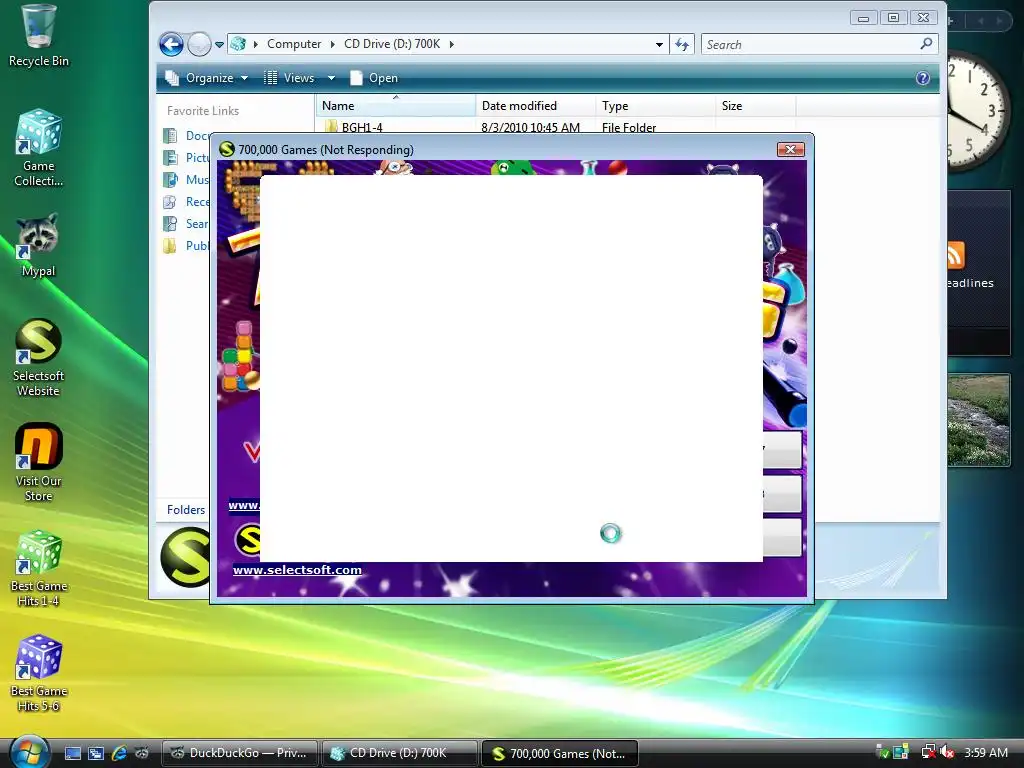This screenshot has height=768, width=1024.
Task: Close the 700,000 Games not responding window
Action: click(790, 150)
